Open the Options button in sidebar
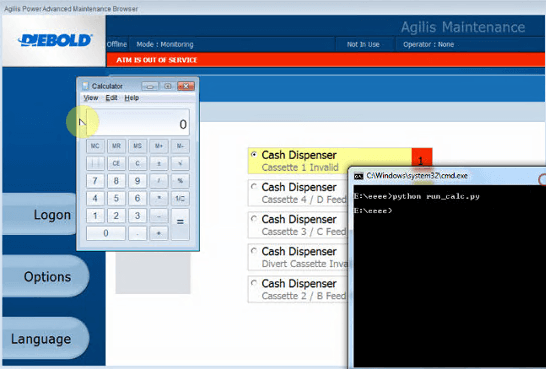This screenshot has height=369, width=546. pyautogui.click(x=46, y=277)
